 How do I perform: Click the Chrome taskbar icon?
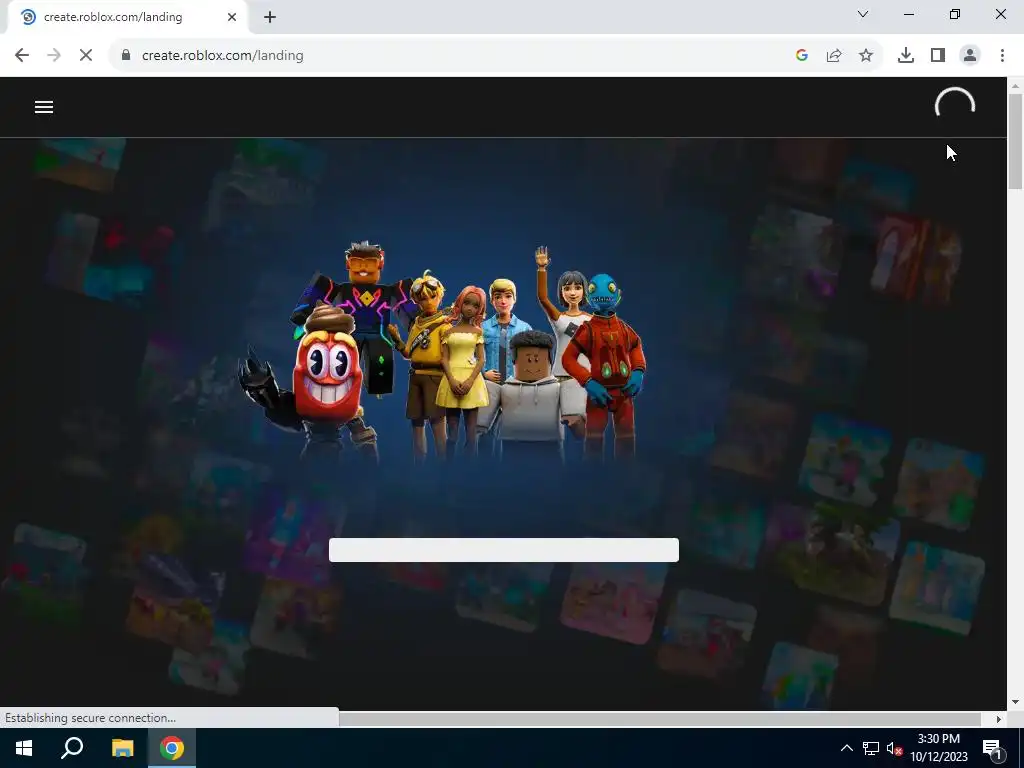pyautogui.click(x=172, y=748)
